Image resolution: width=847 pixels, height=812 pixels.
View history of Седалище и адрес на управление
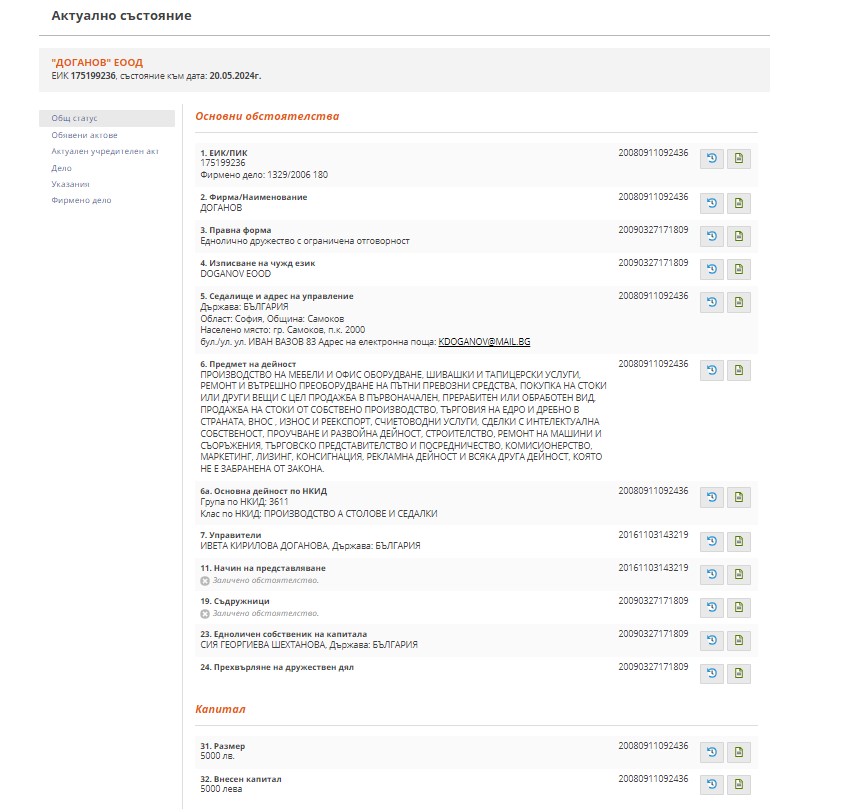click(711, 302)
